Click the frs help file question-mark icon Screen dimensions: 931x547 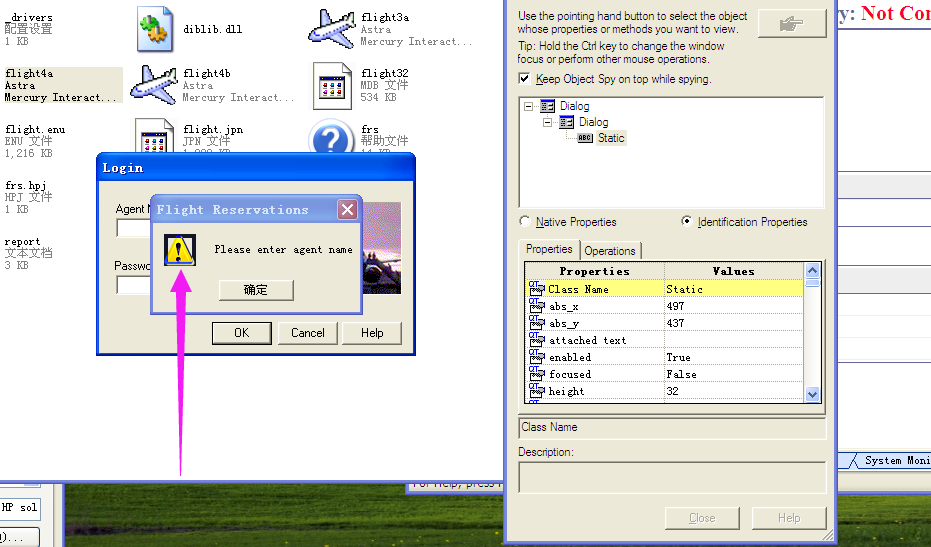[331, 138]
